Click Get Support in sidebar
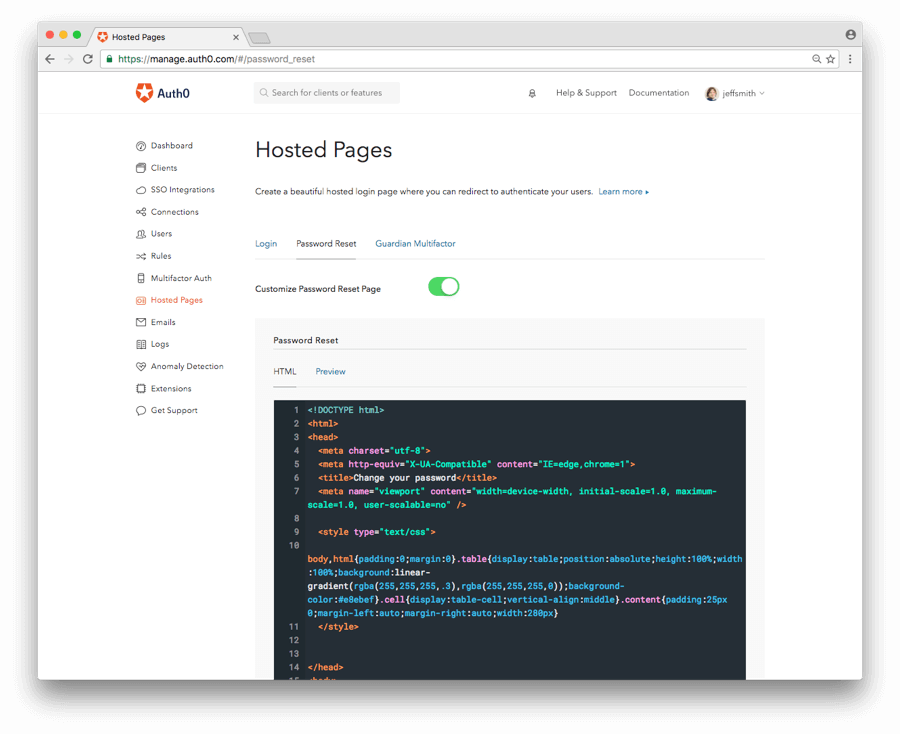This screenshot has height=734, width=900. [x=174, y=410]
